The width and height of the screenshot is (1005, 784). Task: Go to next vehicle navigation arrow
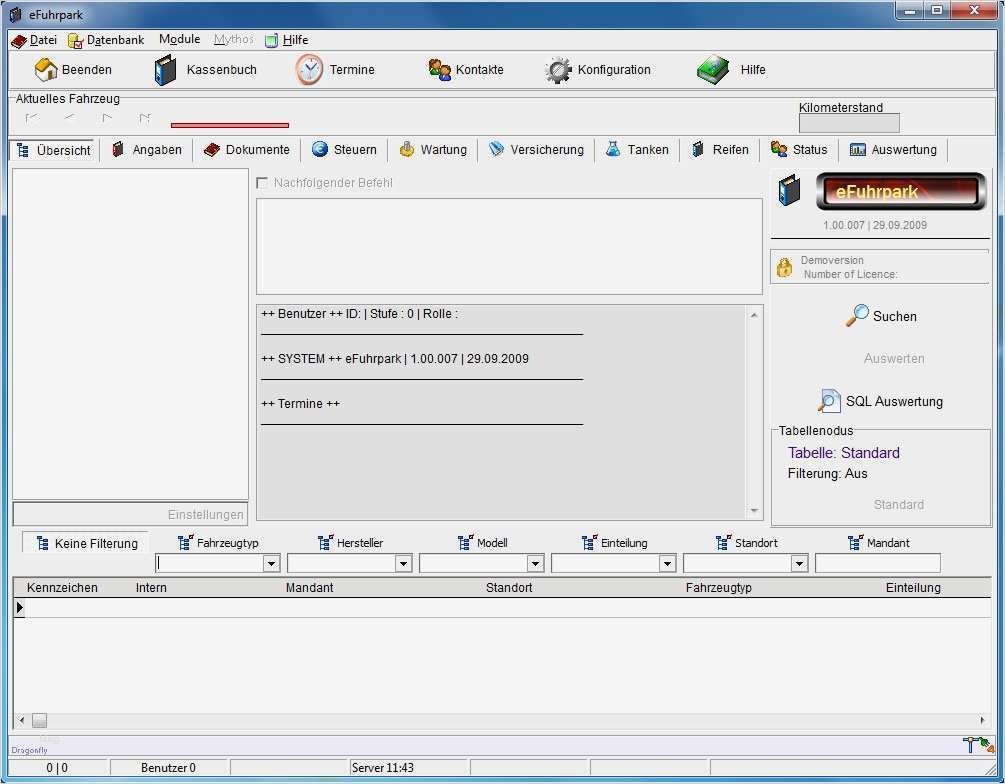click(107, 118)
